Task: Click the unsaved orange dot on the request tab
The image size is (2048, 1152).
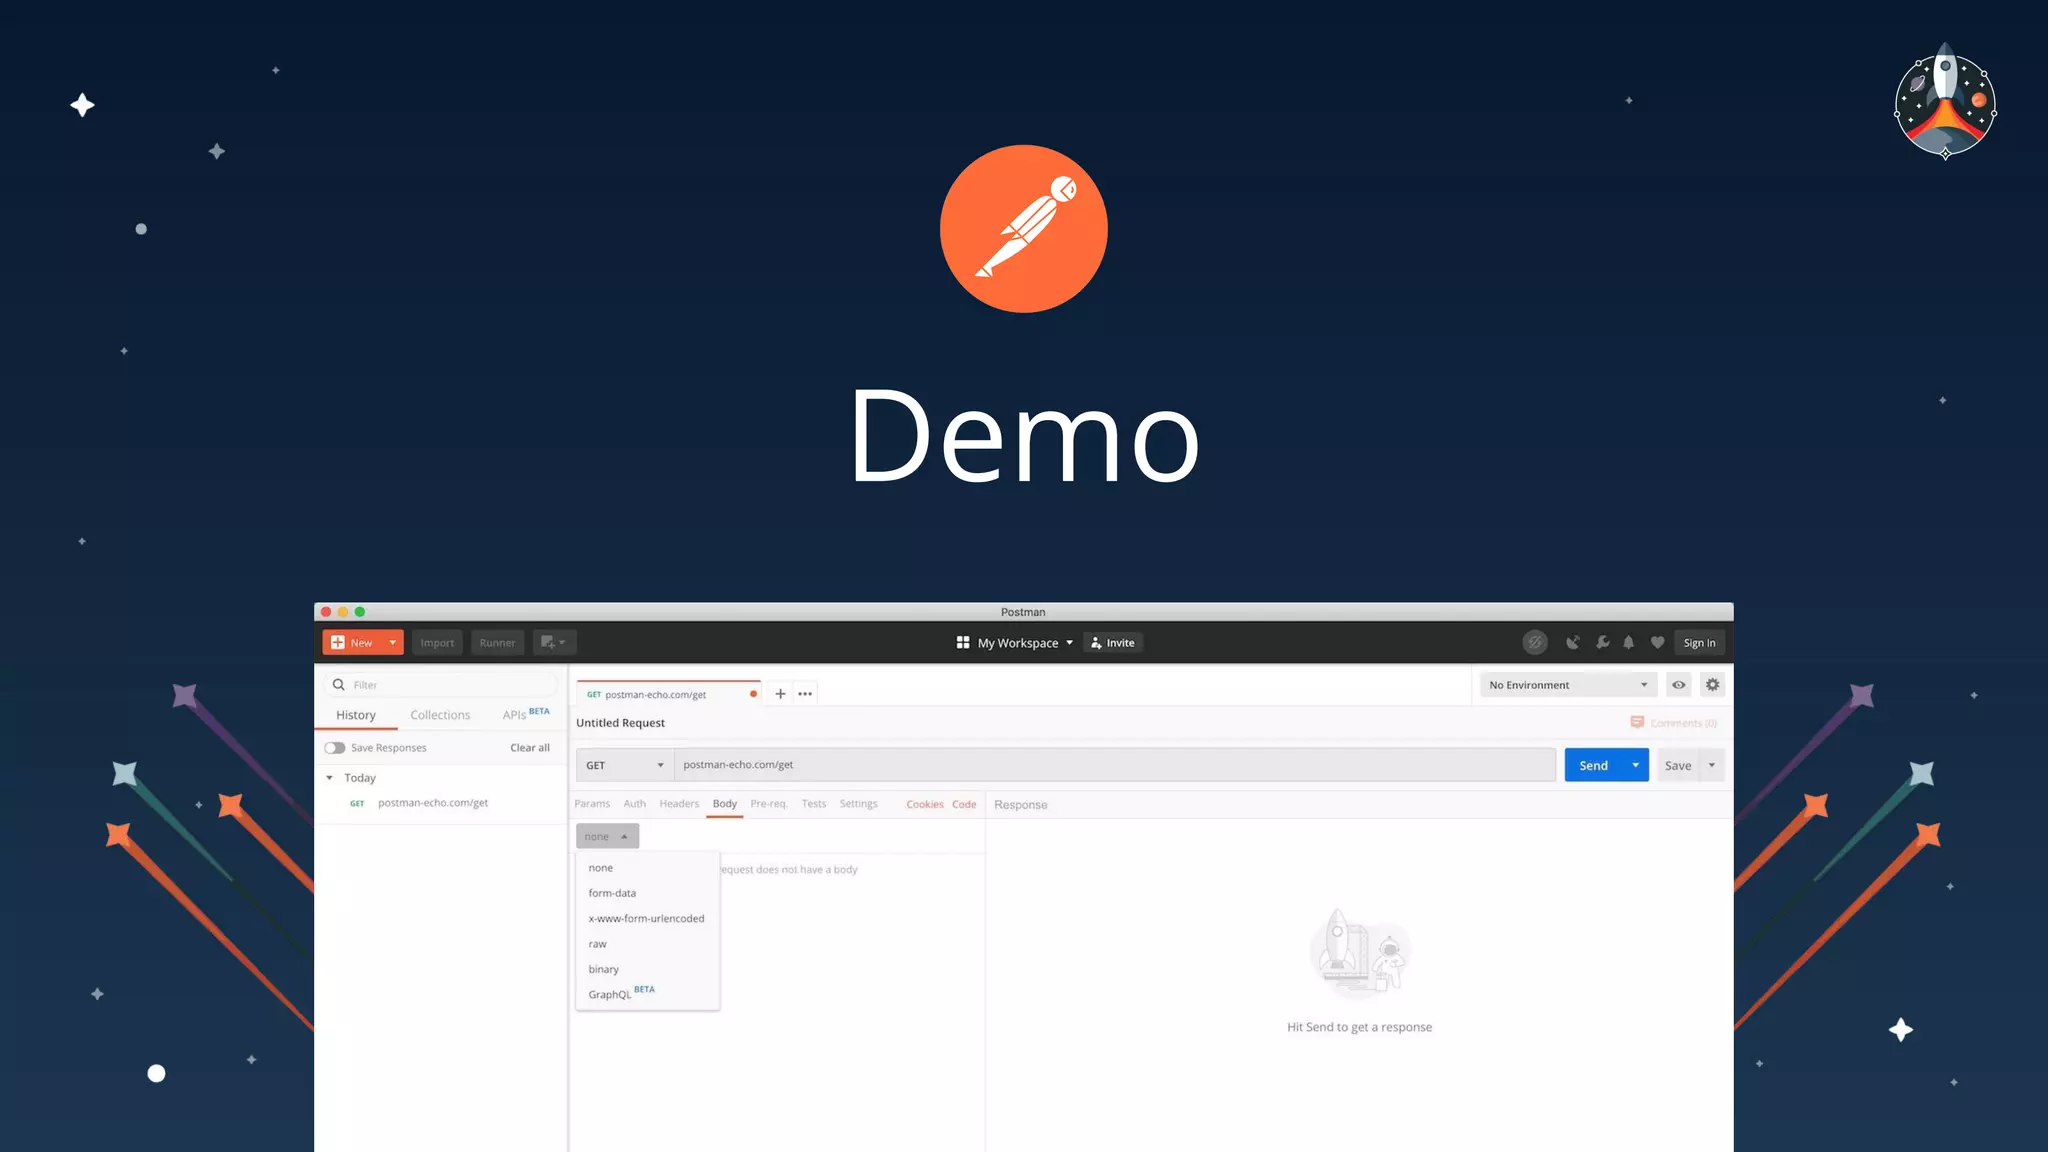Action: 753,694
